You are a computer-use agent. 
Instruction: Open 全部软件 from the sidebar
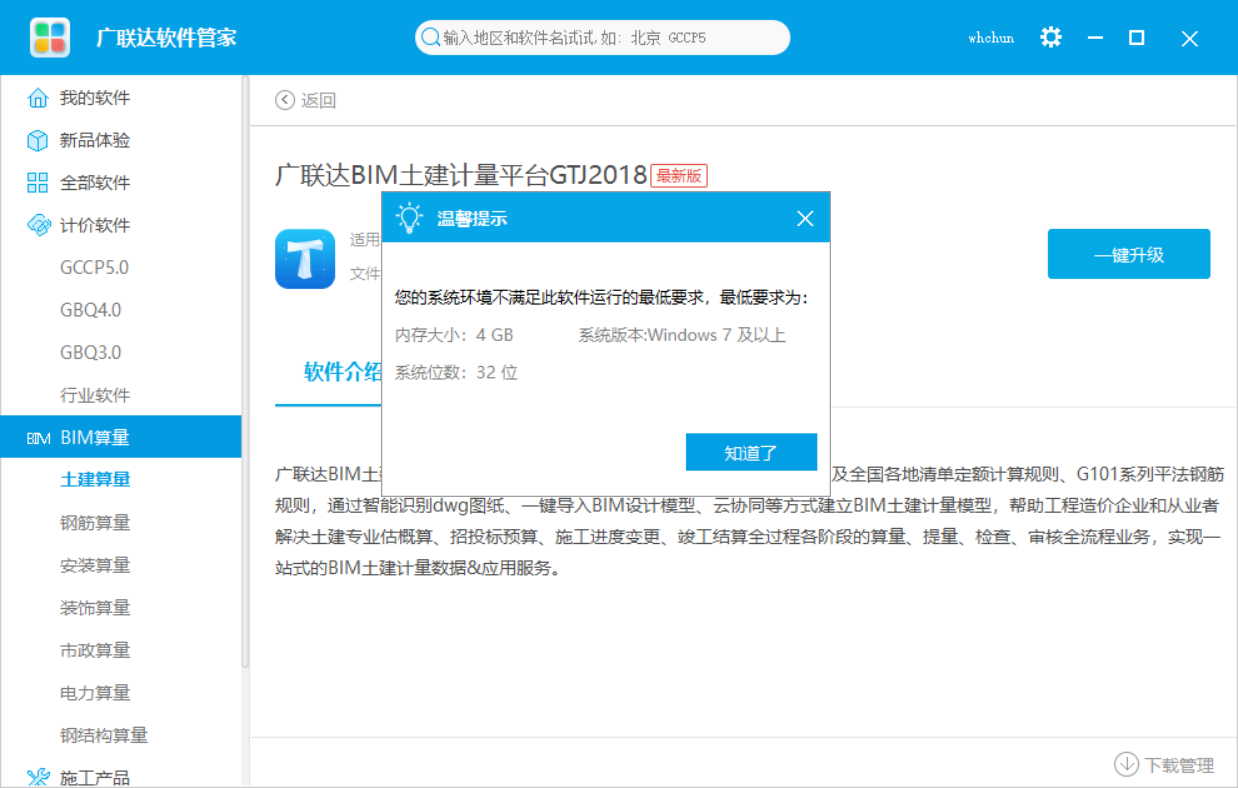coord(38,182)
